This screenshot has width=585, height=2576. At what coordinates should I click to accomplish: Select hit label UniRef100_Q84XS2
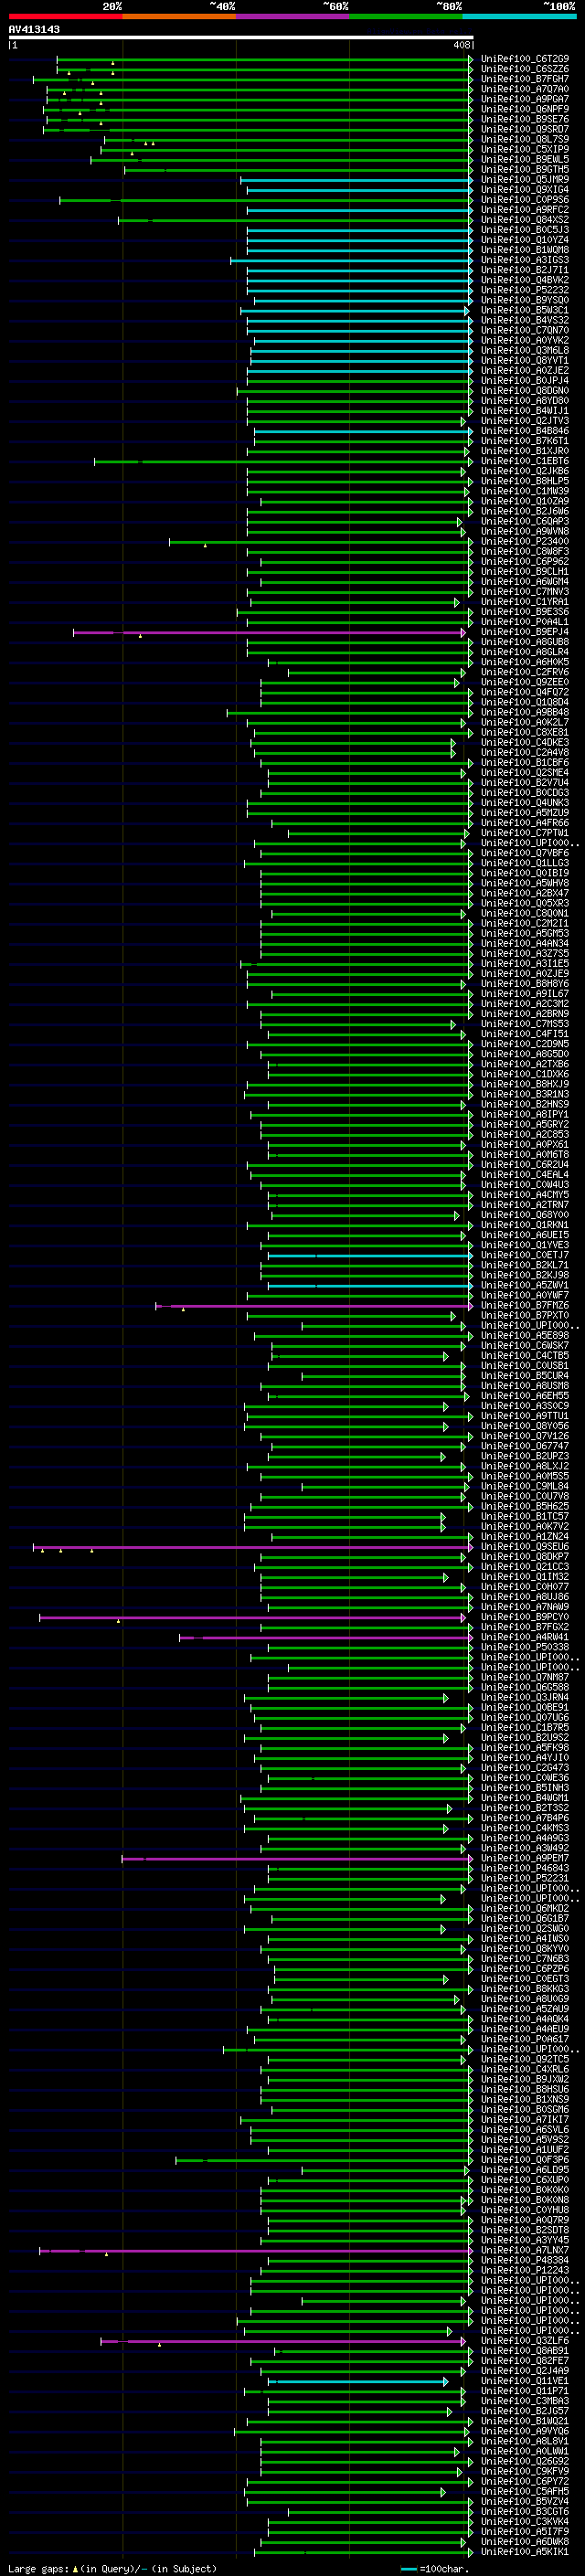[524, 220]
